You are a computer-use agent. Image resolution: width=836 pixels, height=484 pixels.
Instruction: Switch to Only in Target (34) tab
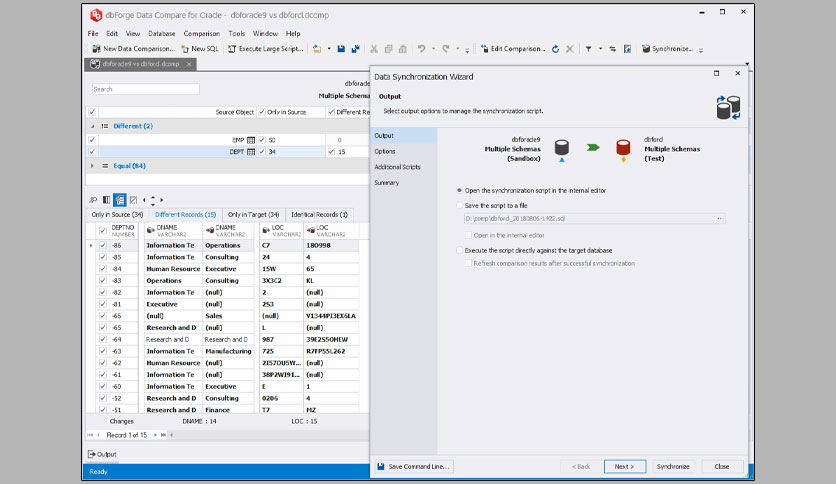(253, 214)
